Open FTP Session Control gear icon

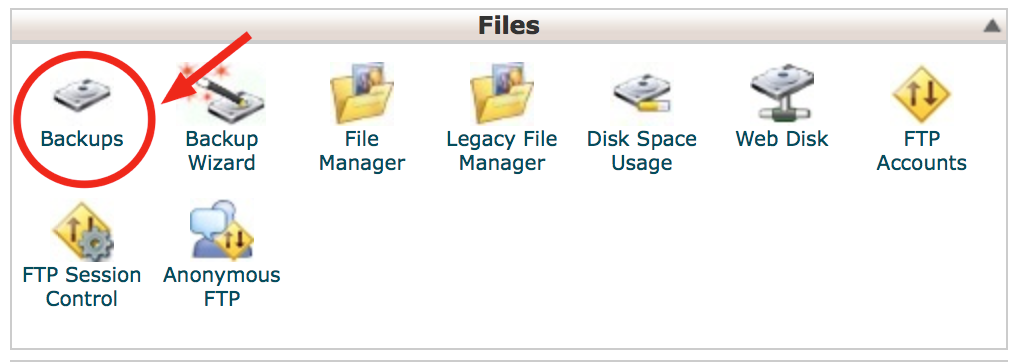[x=81, y=230]
